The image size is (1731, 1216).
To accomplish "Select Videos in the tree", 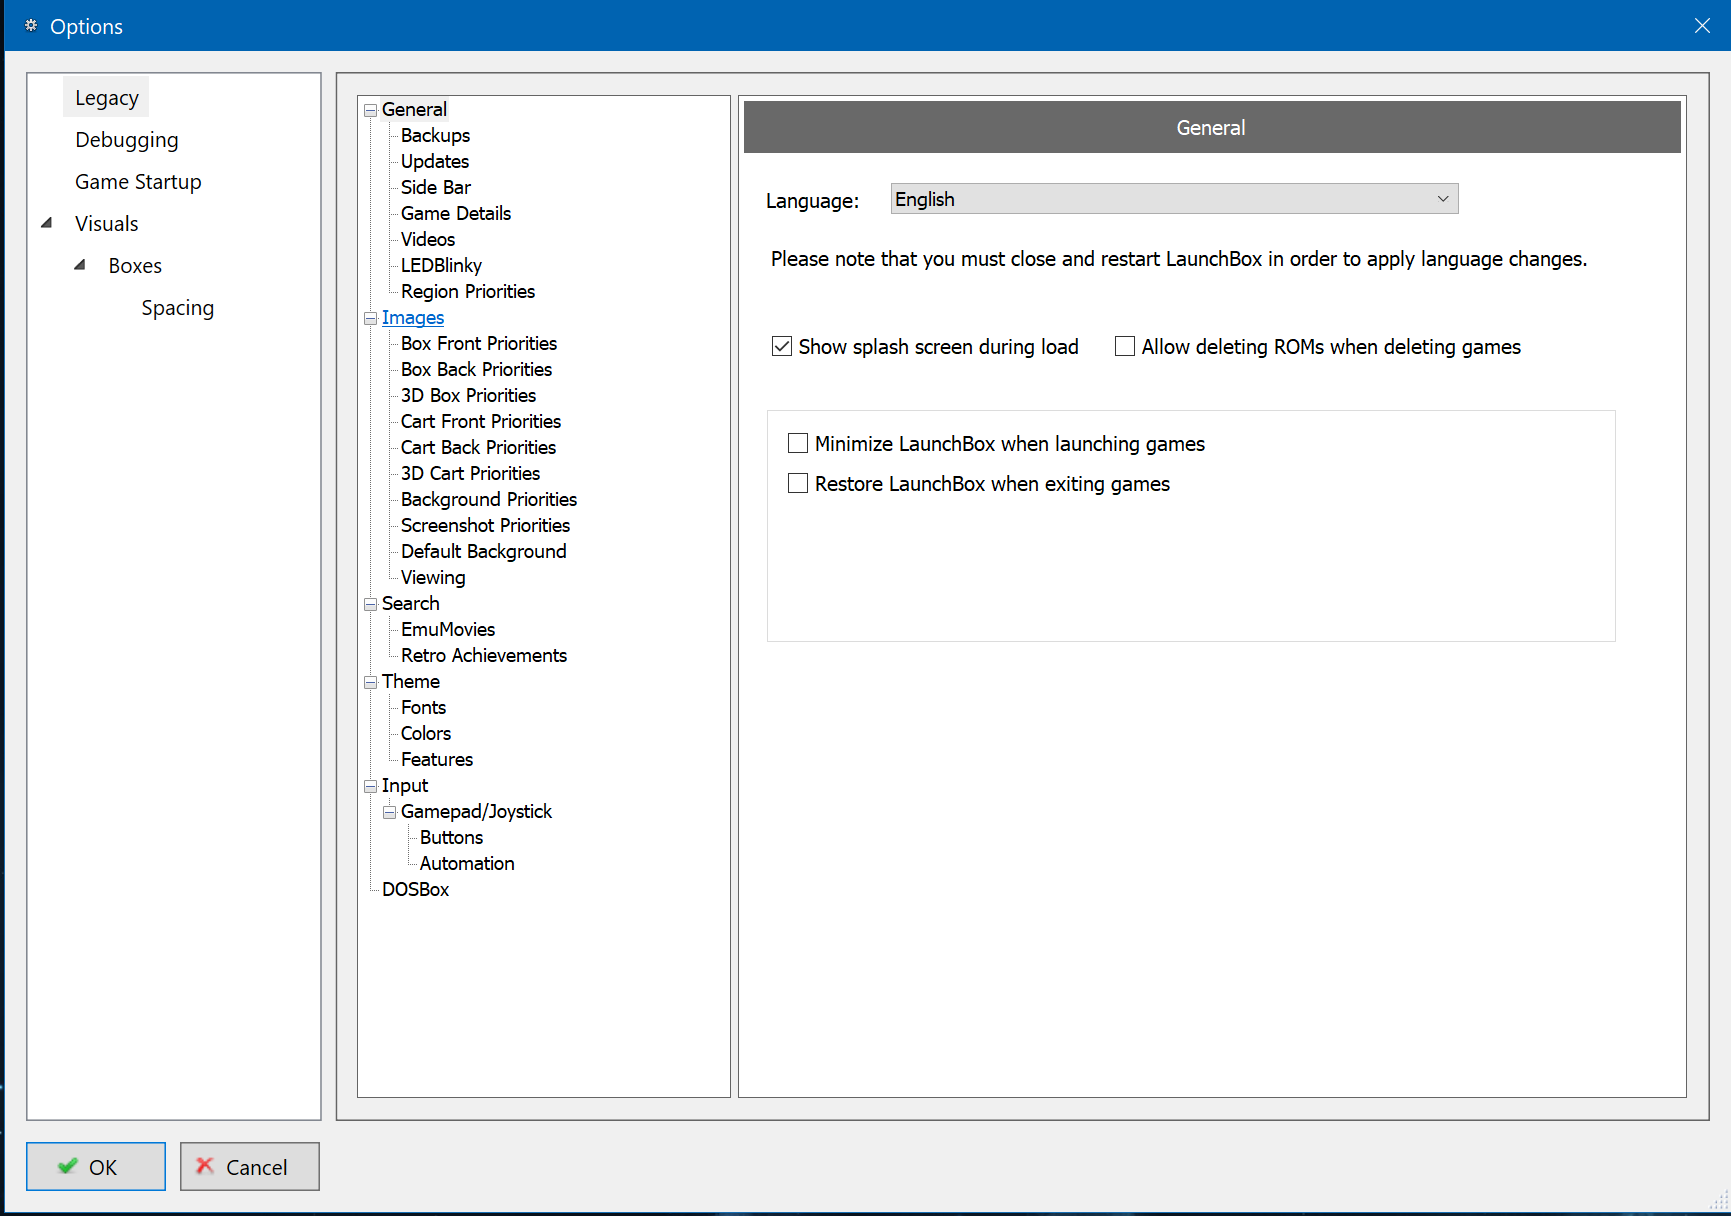I will click(x=428, y=240).
